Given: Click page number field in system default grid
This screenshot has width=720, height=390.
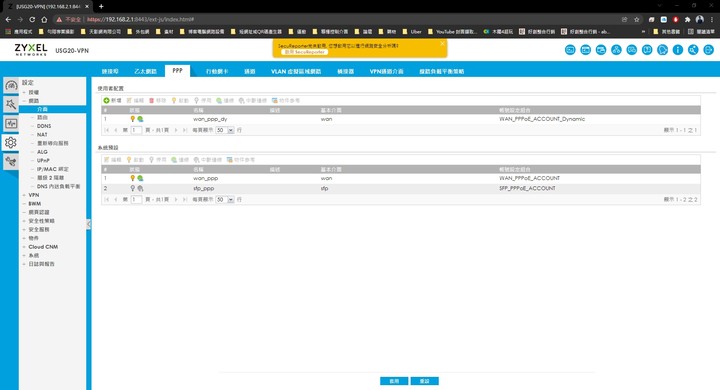Looking at the screenshot, I should tap(136, 199).
